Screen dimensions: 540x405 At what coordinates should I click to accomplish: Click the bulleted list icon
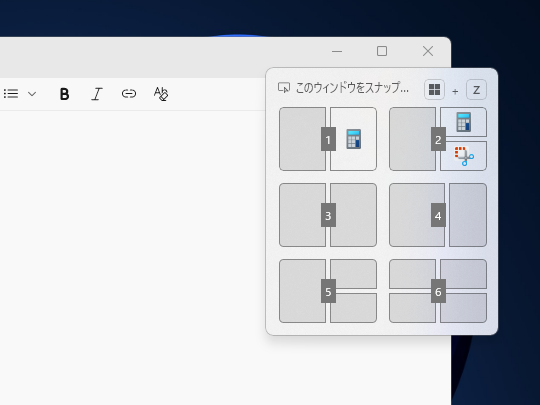(x=11, y=94)
